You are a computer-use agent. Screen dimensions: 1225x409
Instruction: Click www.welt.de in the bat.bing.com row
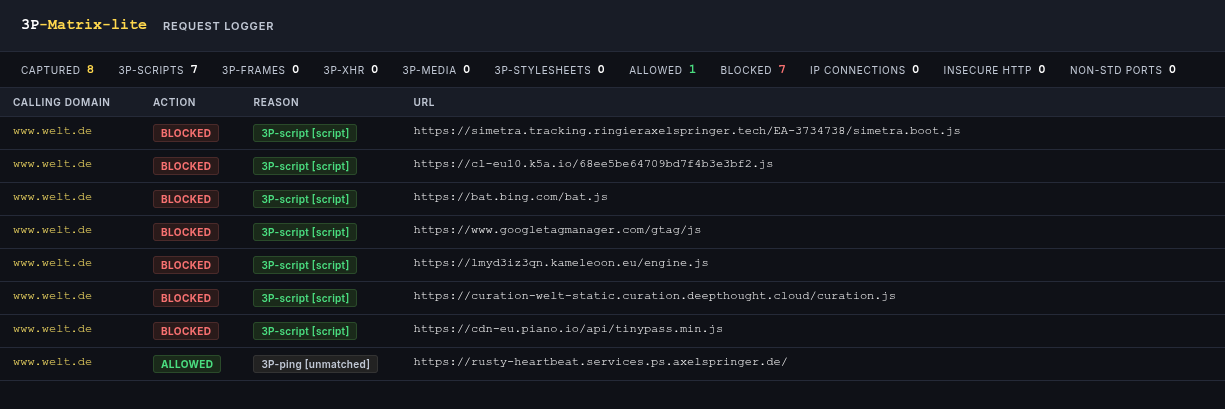tap(52, 197)
